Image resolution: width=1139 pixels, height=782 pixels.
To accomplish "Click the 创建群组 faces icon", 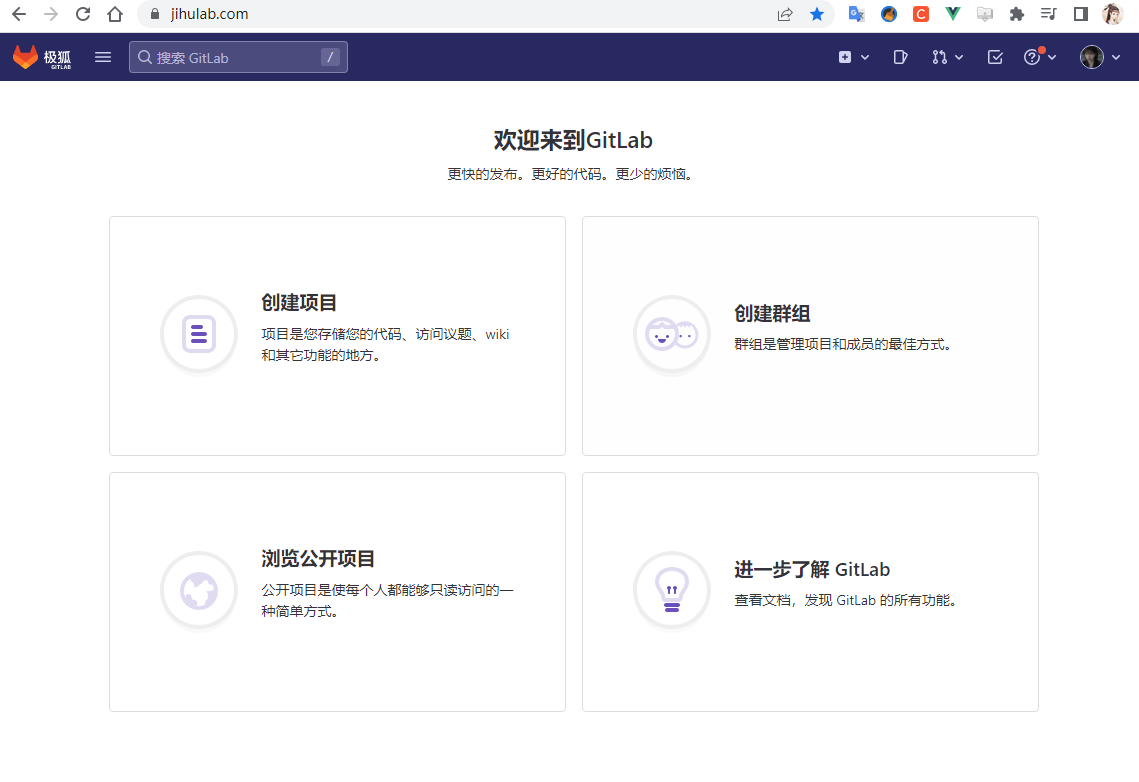I will point(672,334).
